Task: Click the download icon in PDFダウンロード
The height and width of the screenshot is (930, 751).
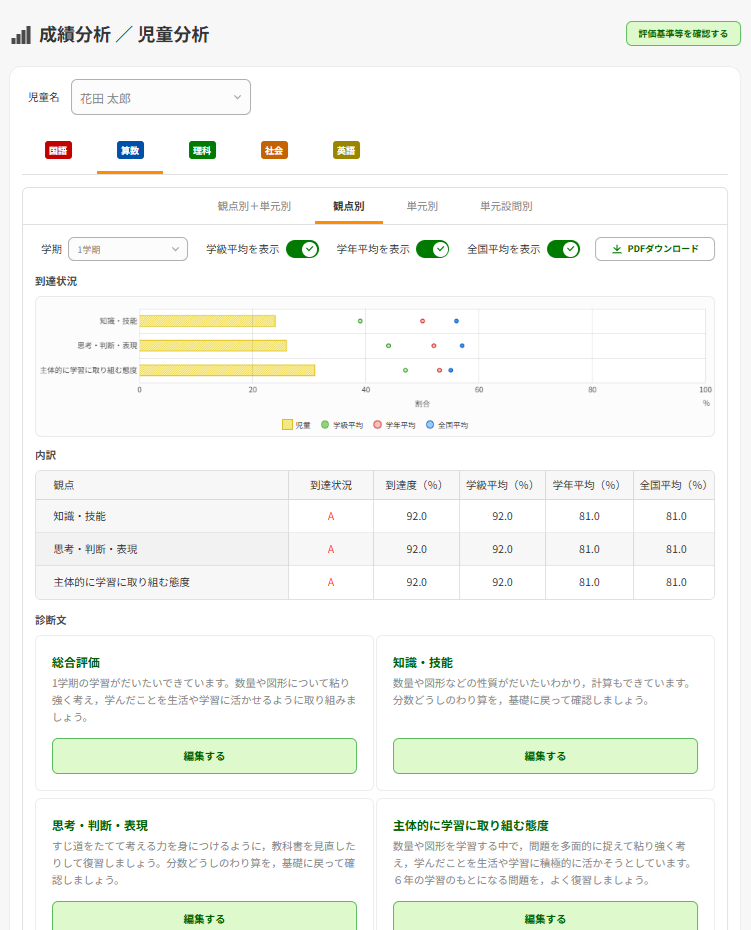Action: click(617, 249)
